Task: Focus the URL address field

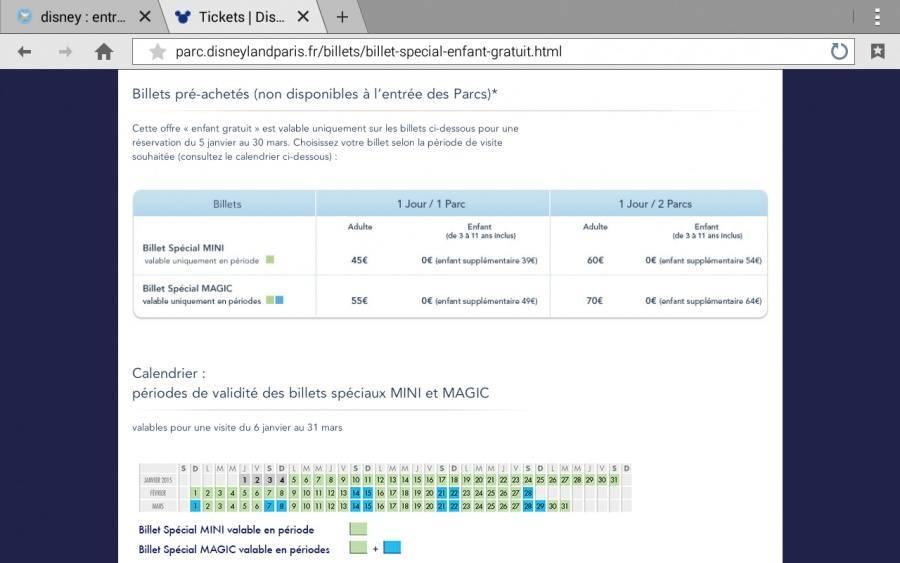Action: tap(490, 52)
